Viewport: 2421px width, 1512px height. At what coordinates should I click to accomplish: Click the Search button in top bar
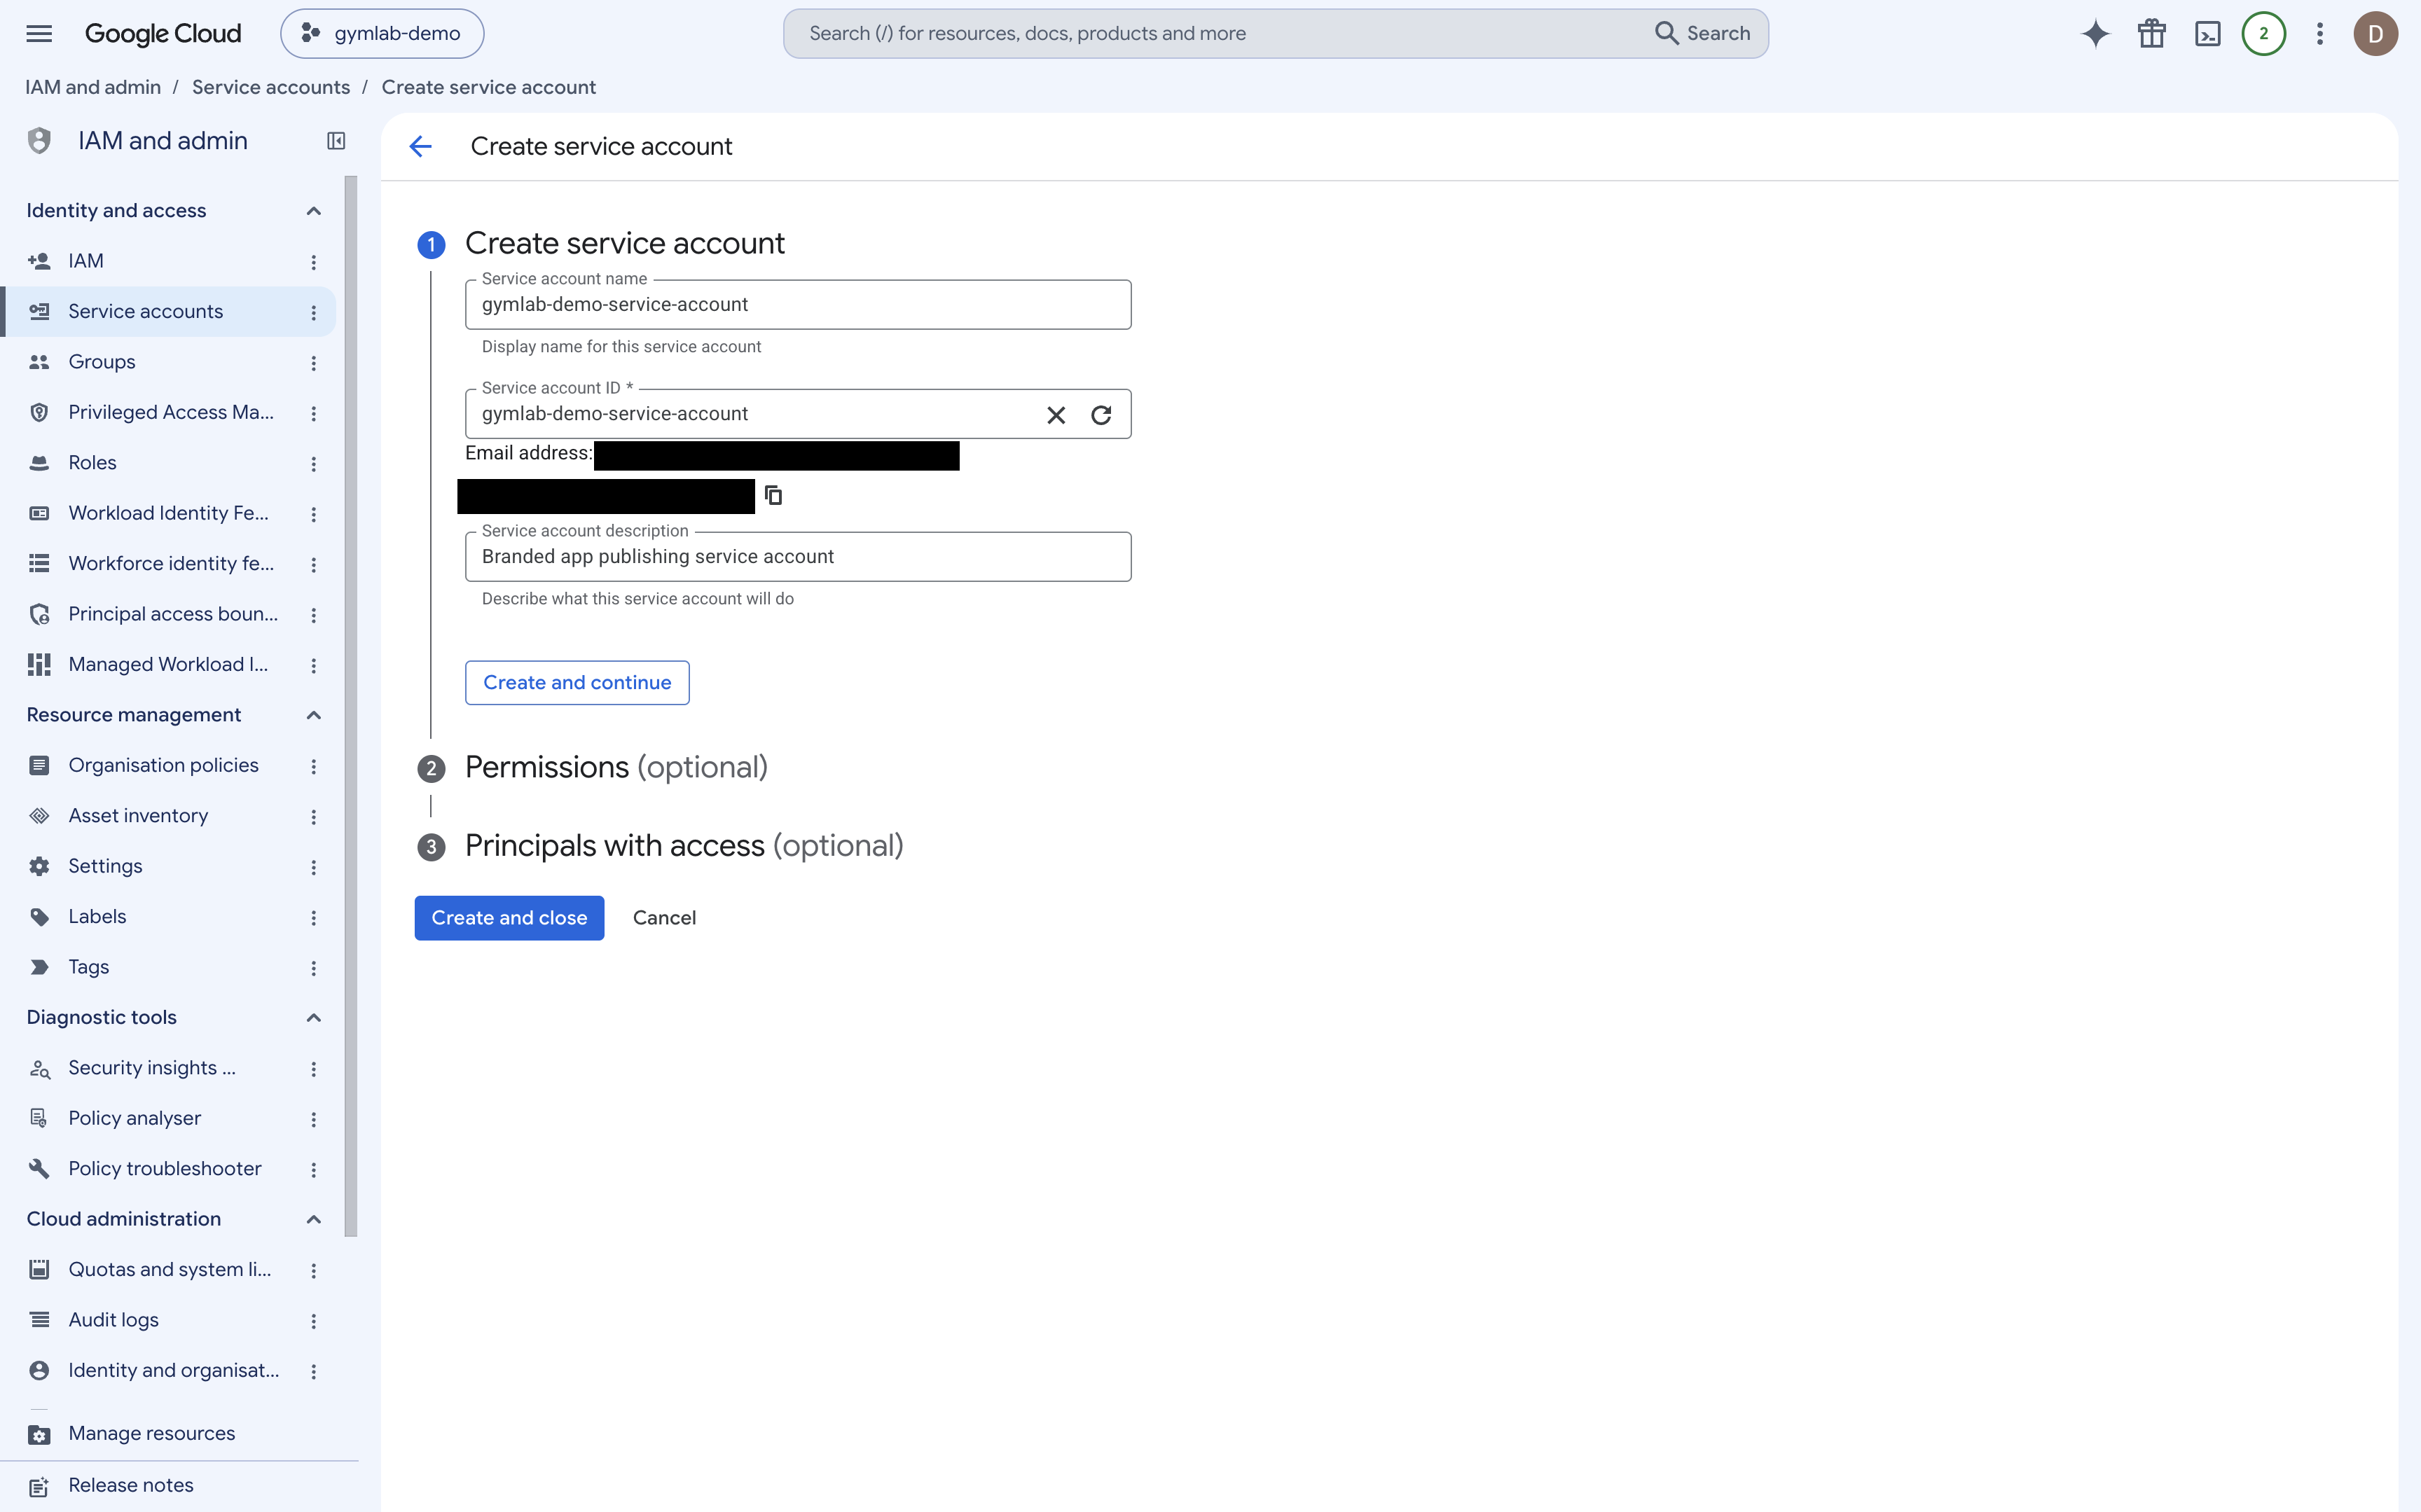coord(1703,33)
